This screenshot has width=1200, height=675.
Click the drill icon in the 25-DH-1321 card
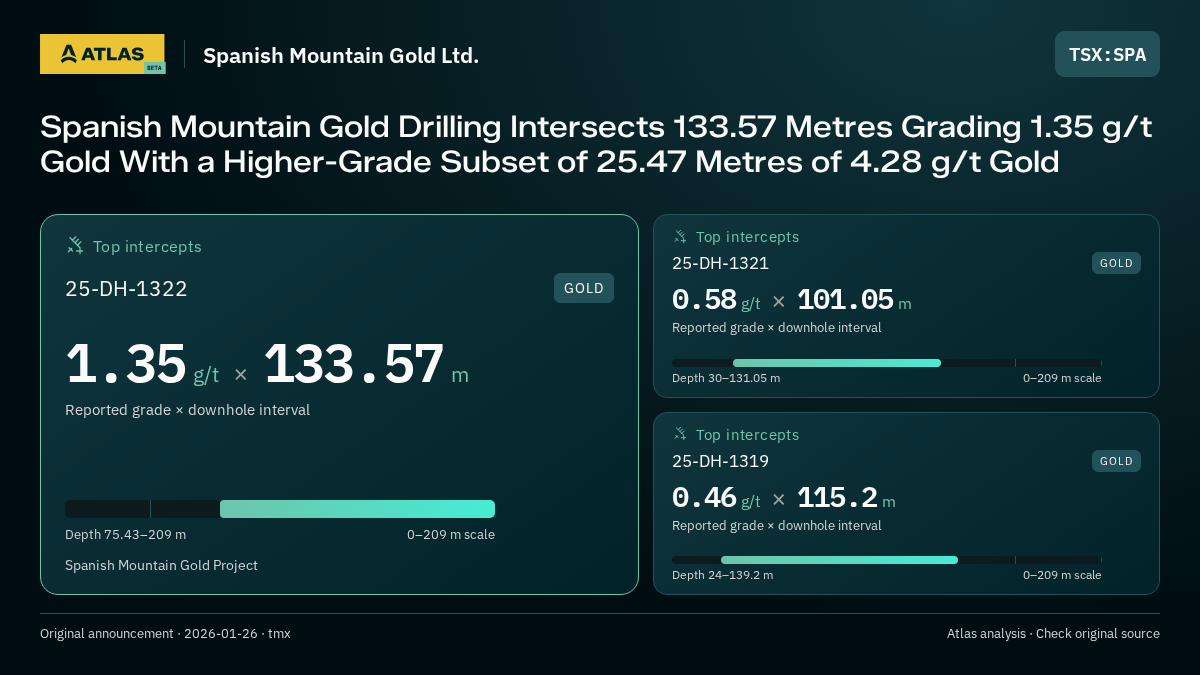680,237
